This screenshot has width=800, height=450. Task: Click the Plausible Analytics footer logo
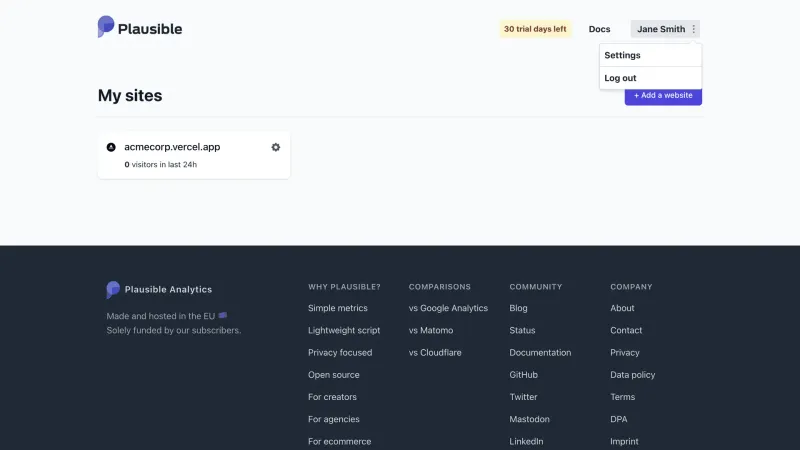pyautogui.click(x=159, y=289)
